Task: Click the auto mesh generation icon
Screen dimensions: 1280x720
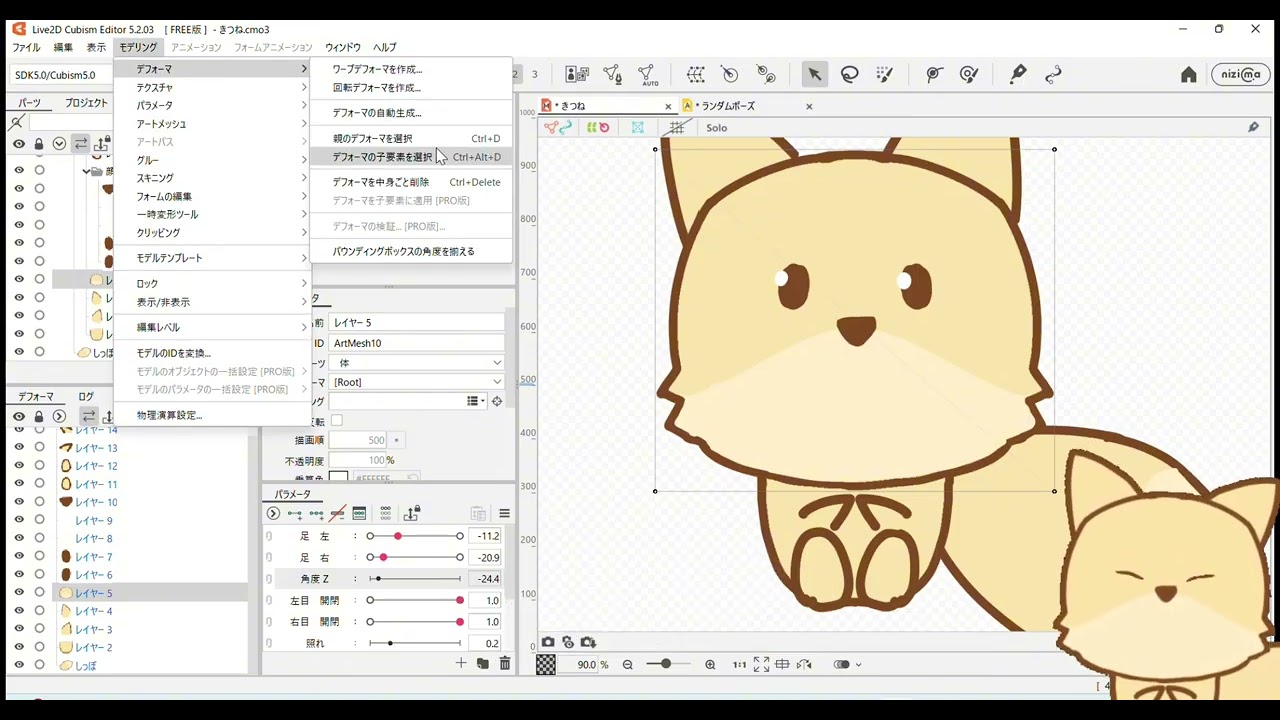Action: coord(647,74)
